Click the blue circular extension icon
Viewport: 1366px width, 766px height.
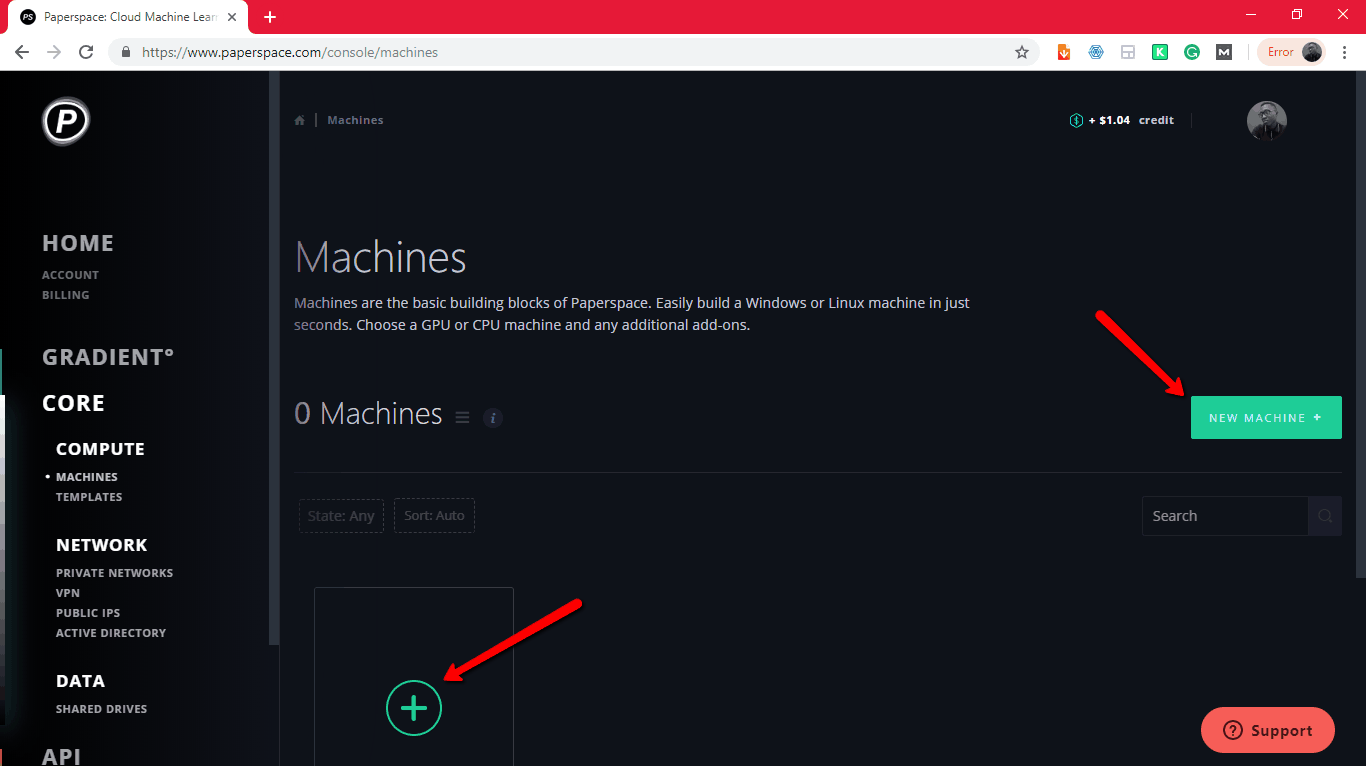(1096, 52)
